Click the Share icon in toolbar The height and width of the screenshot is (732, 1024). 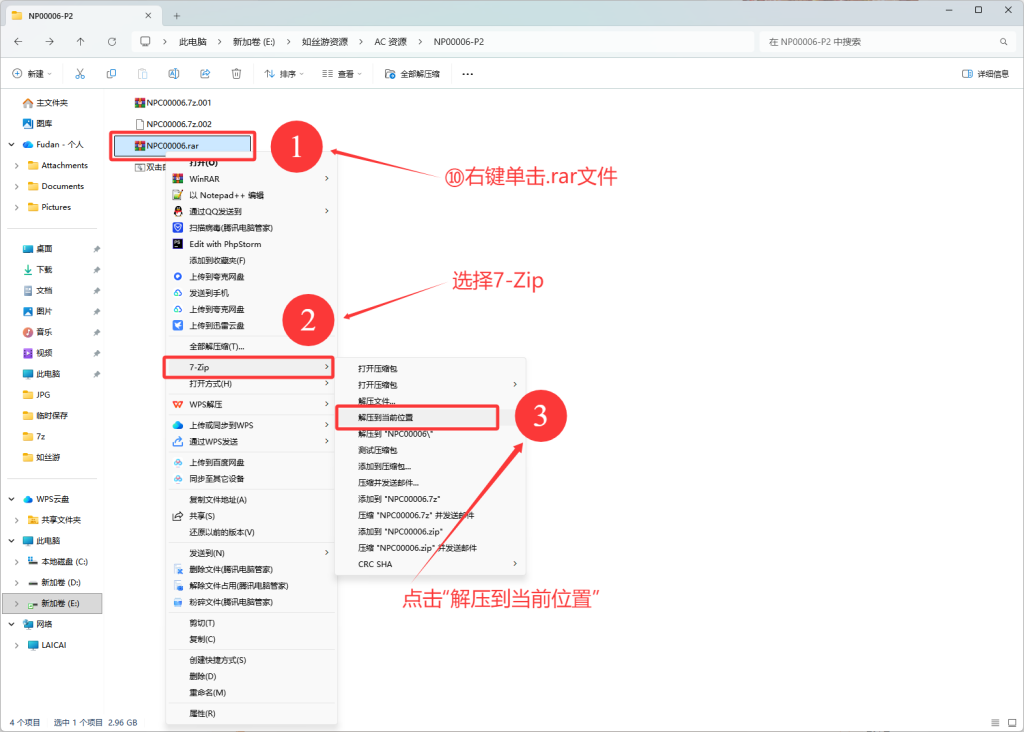click(205, 74)
